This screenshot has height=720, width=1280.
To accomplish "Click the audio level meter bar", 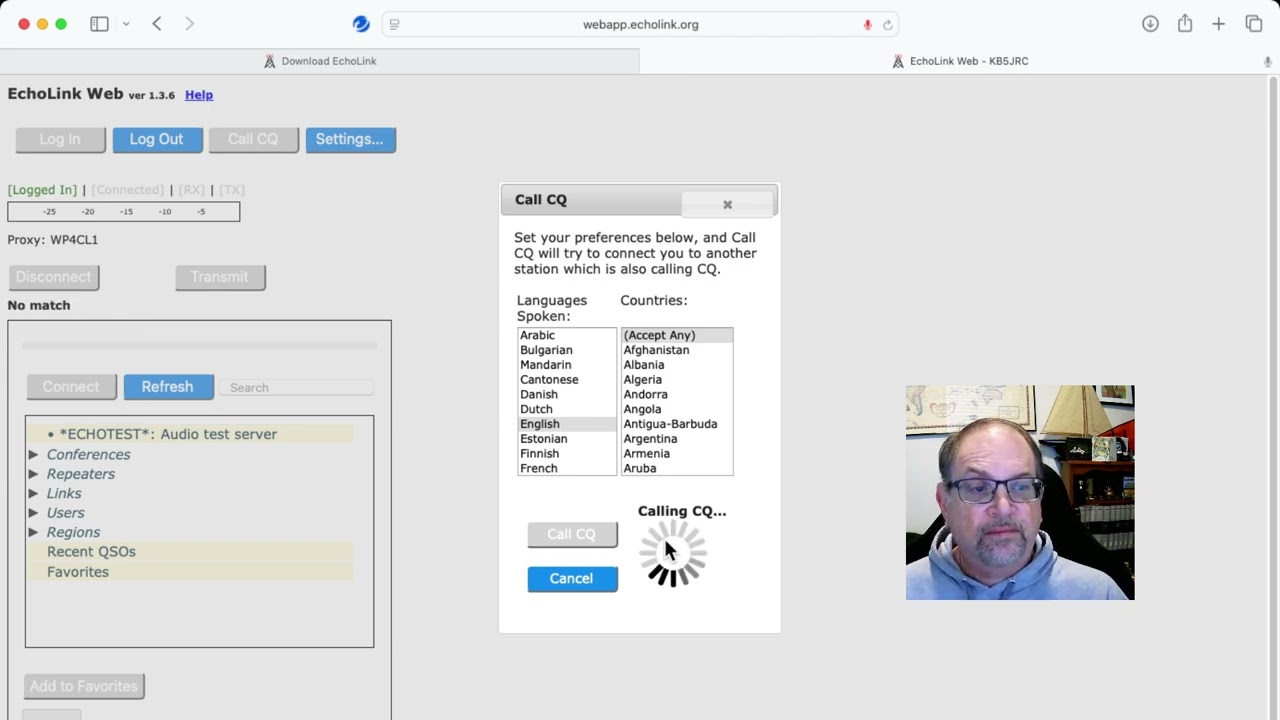I will (124, 211).
